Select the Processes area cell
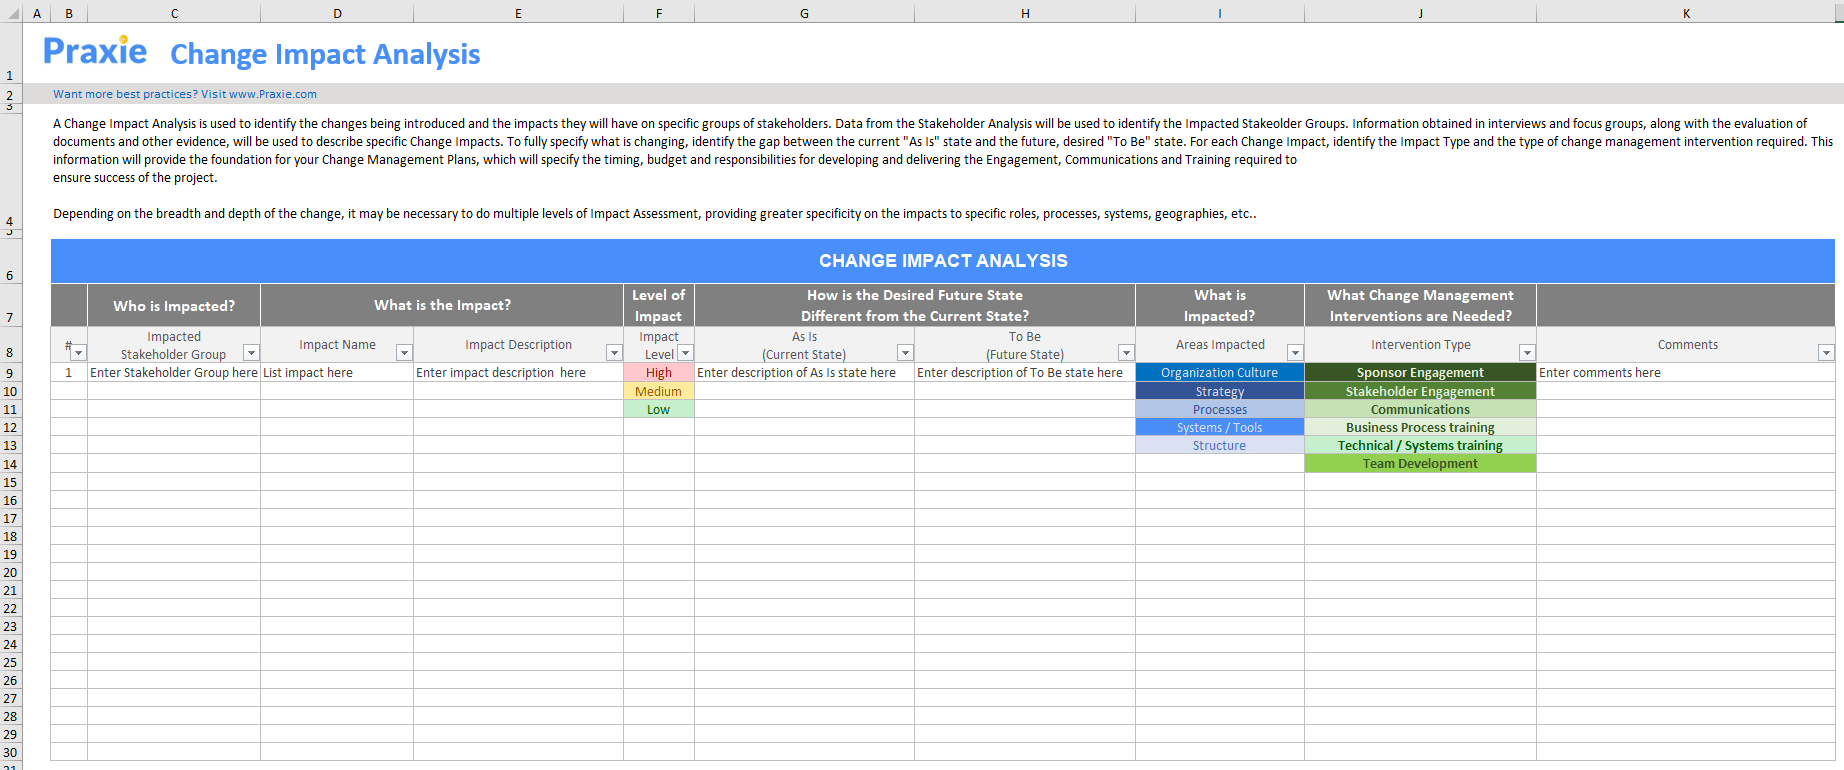The height and width of the screenshot is (770, 1844). [x=1220, y=409]
